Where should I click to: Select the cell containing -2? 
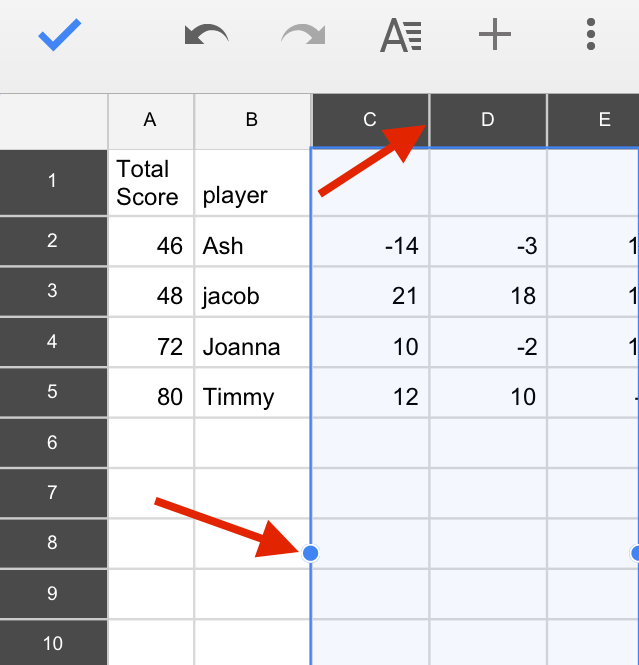pyautogui.click(x=488, y=342)
